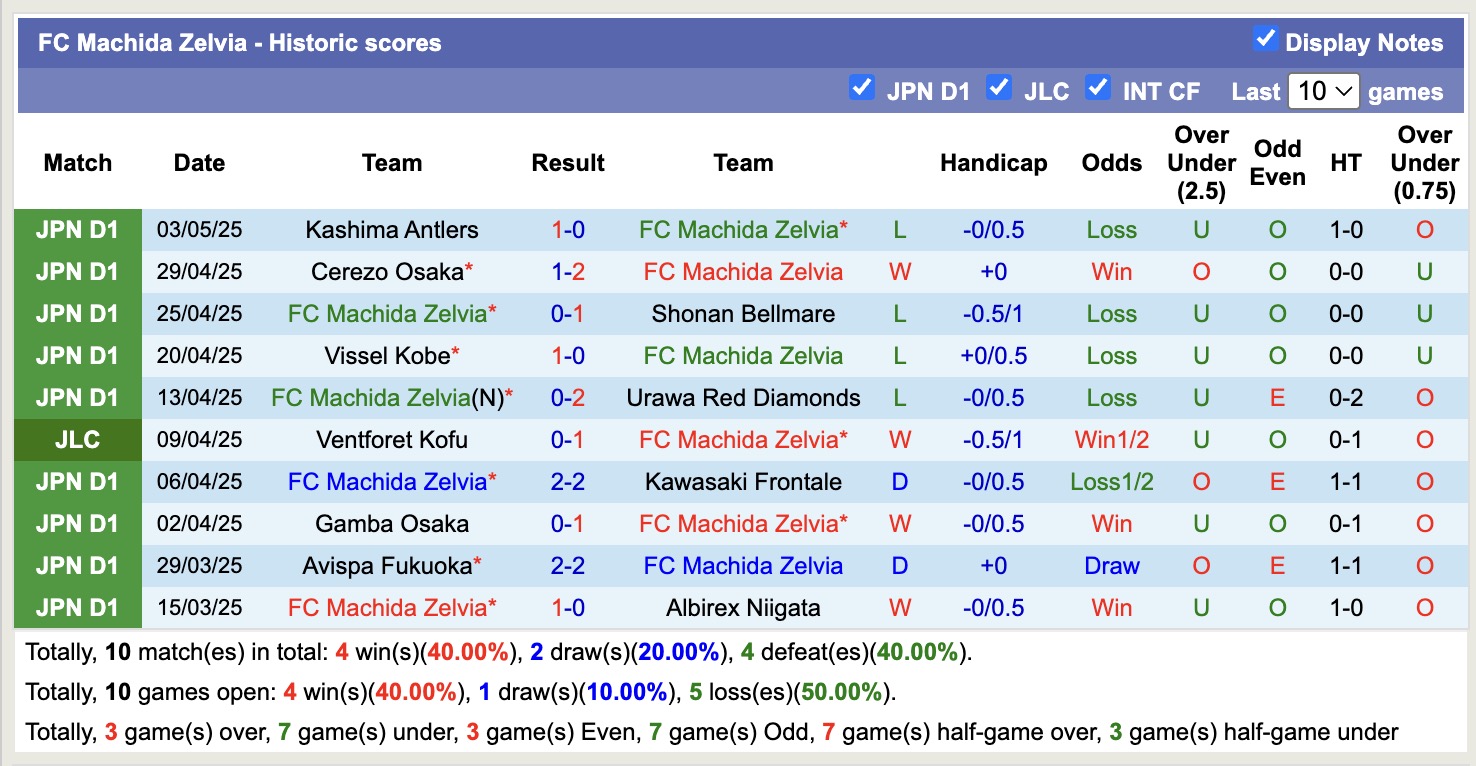
Task: Click the 1-0 result against Kashima Antlers
Action: pos(568,229)
